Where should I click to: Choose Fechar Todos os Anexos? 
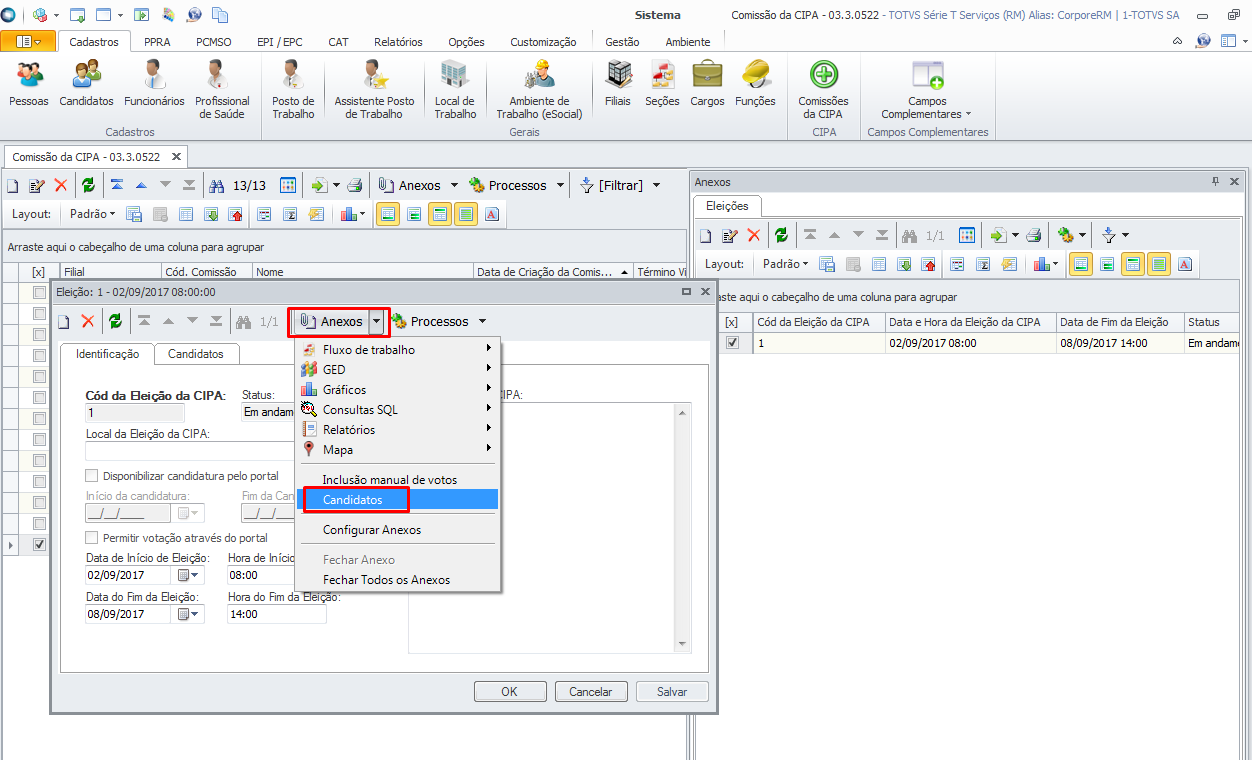coord(397,580)
